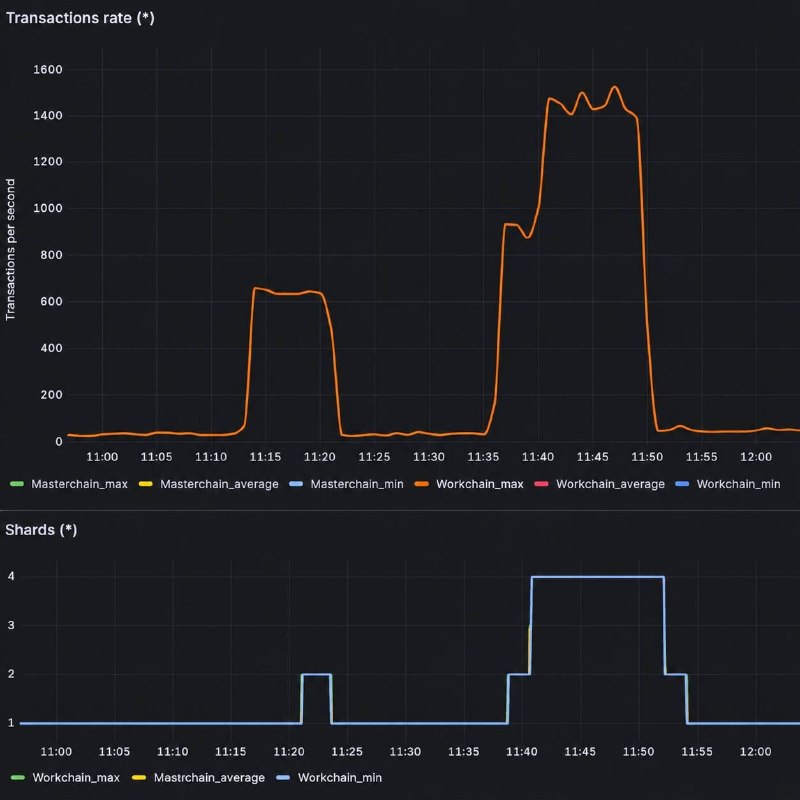Open the Shards panel title menu

(41, 530)
